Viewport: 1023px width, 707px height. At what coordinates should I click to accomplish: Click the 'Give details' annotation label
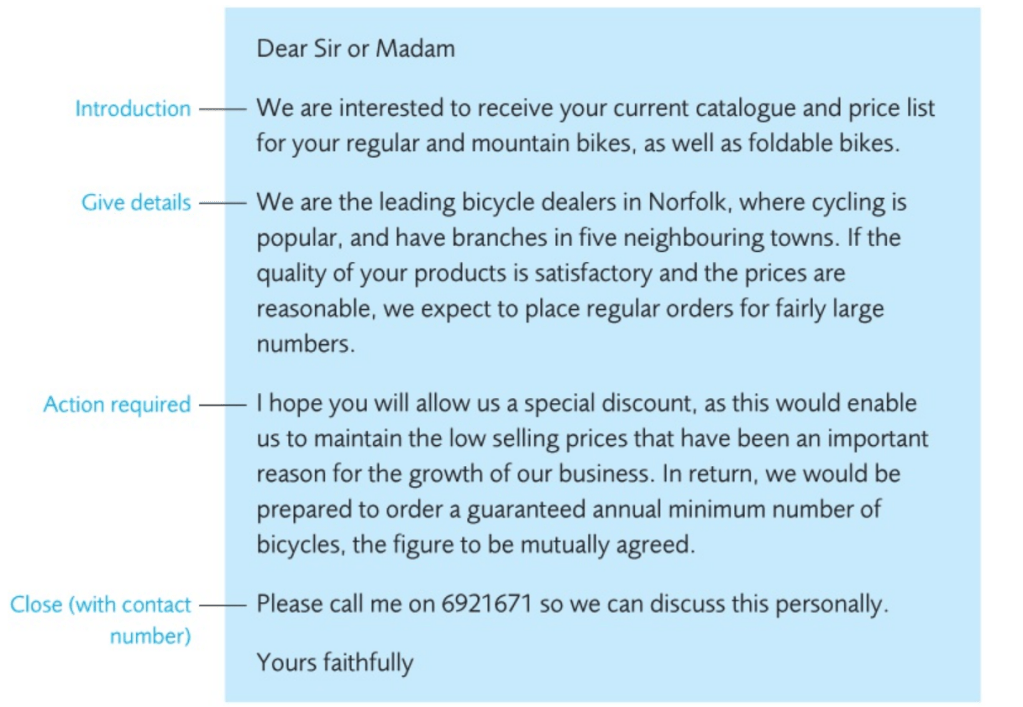pos(135,203)
